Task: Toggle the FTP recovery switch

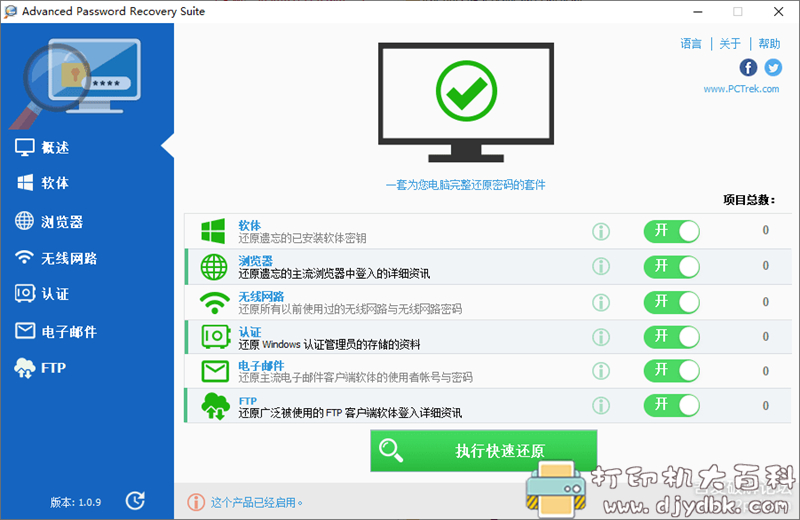Action: pyautogui.click(x=671, y=405)
